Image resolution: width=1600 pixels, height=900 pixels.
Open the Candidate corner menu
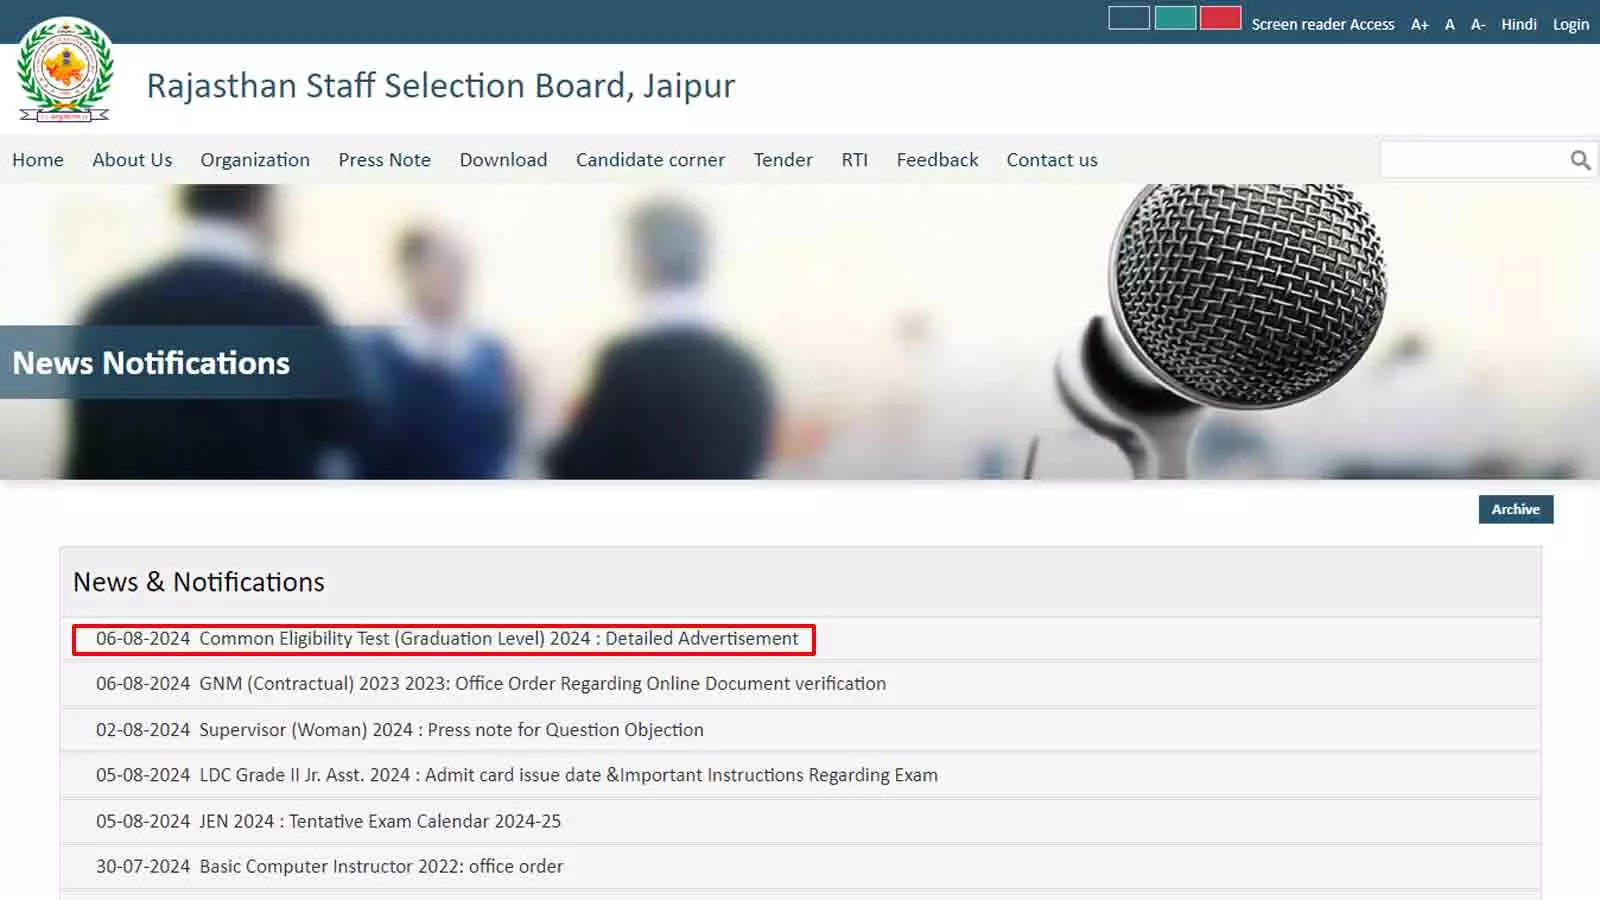[650, 160]
